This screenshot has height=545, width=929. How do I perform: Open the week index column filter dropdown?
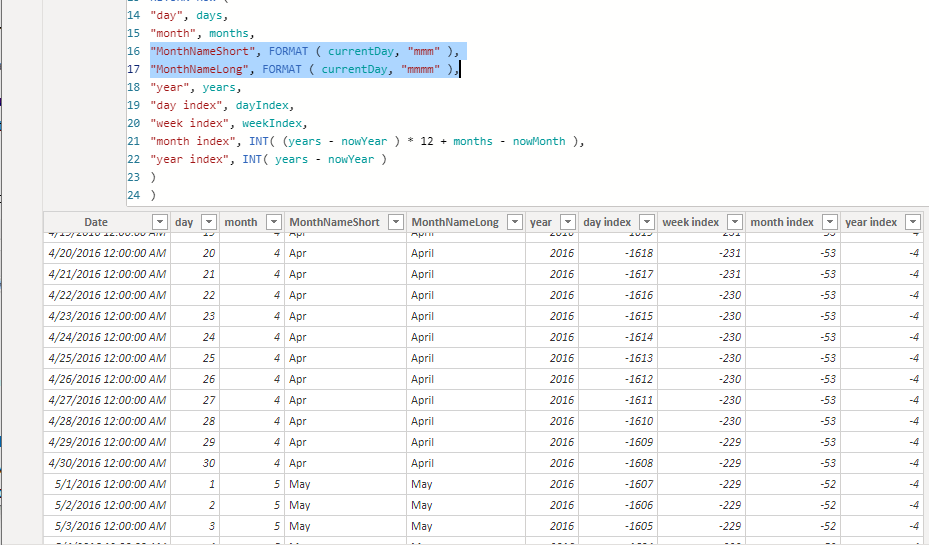pos(735,222)
